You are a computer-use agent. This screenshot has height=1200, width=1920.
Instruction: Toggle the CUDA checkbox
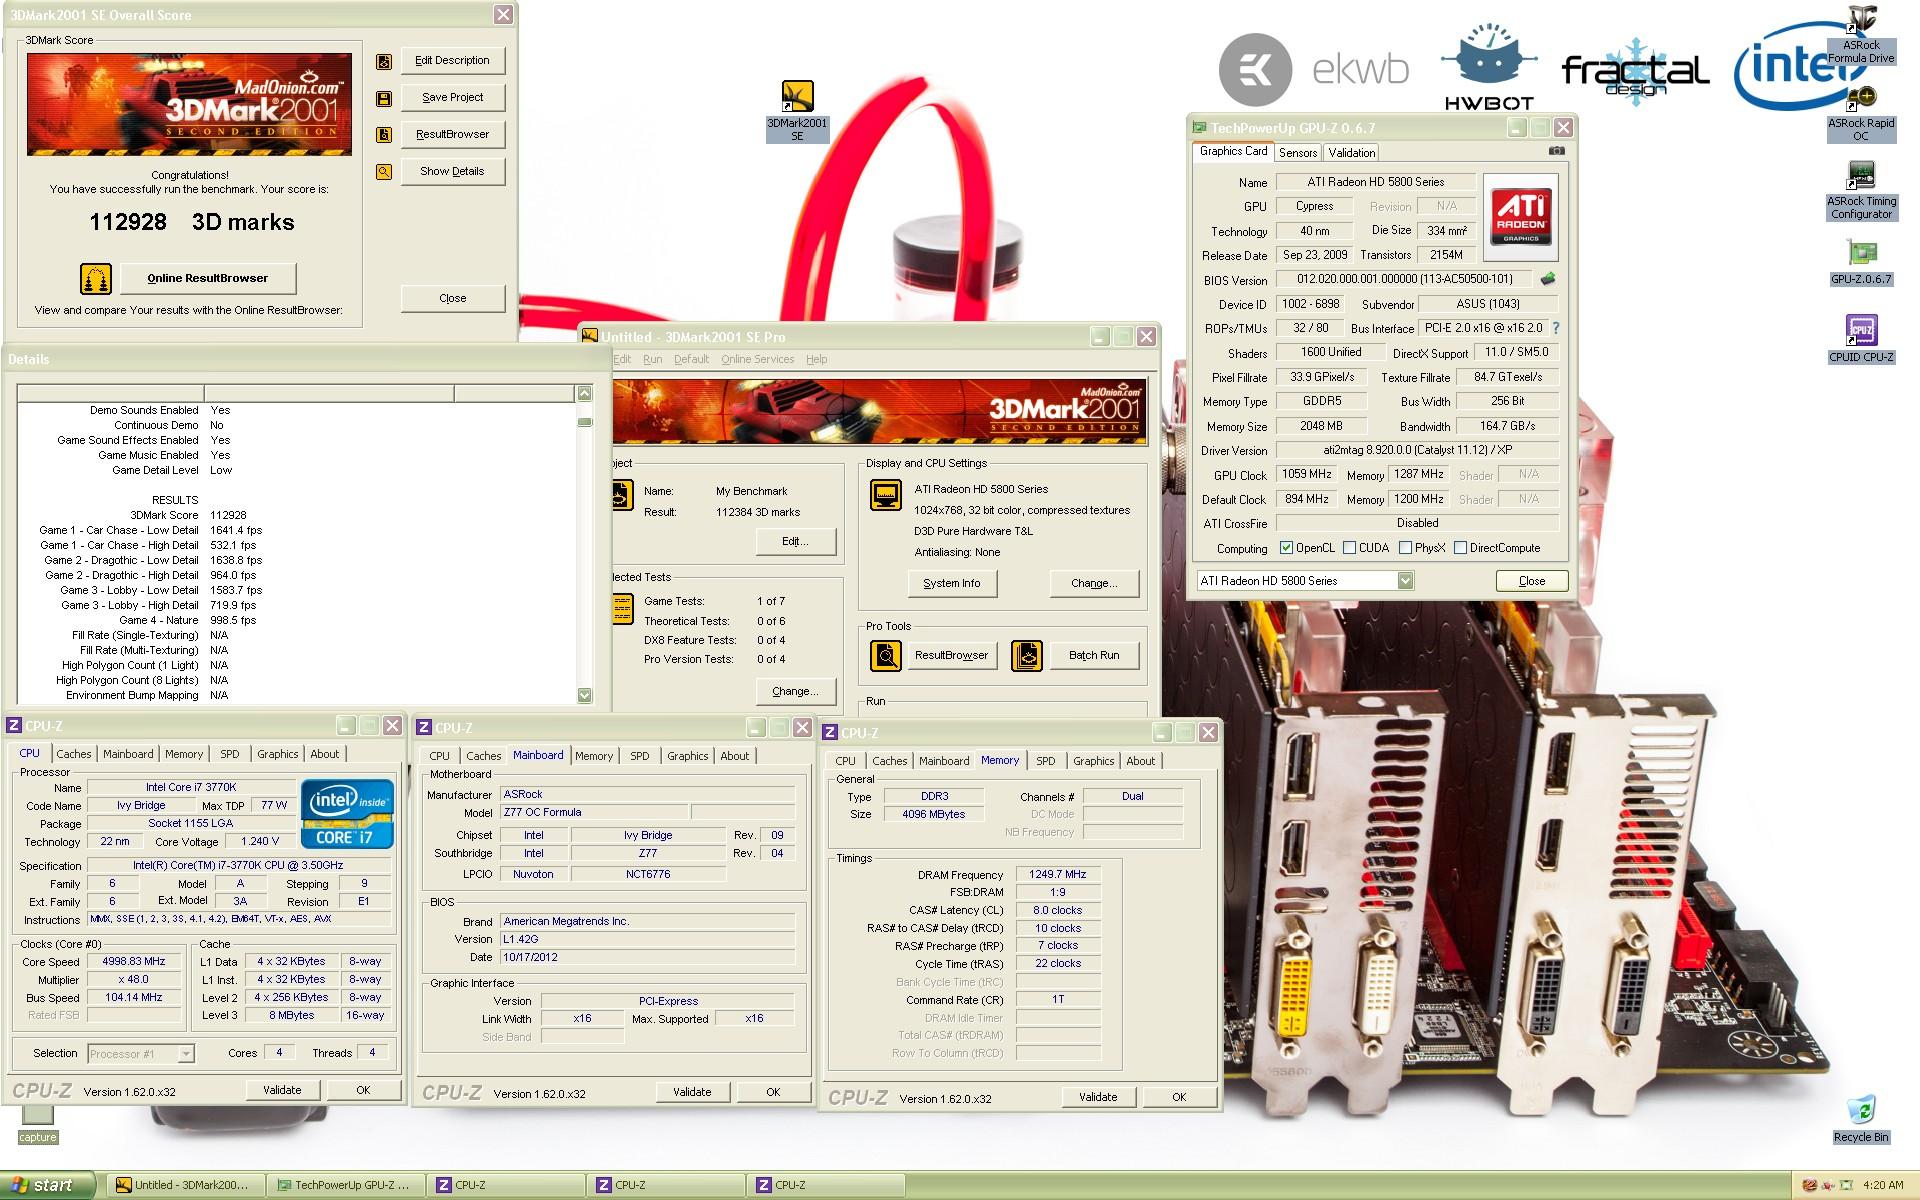(x=1350, y=548)
